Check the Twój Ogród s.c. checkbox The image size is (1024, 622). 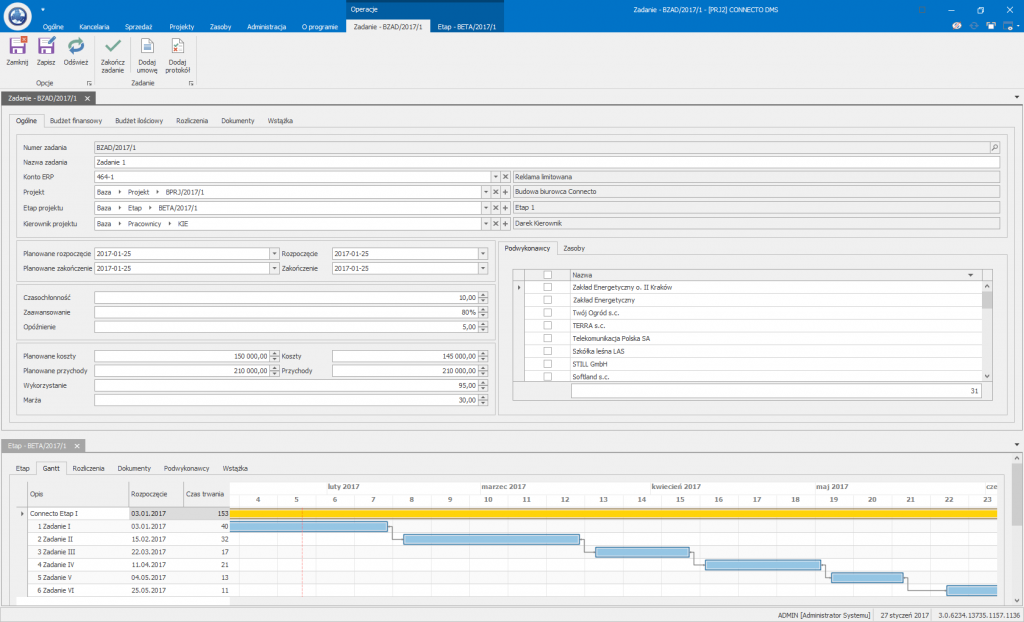click(548, 313)
